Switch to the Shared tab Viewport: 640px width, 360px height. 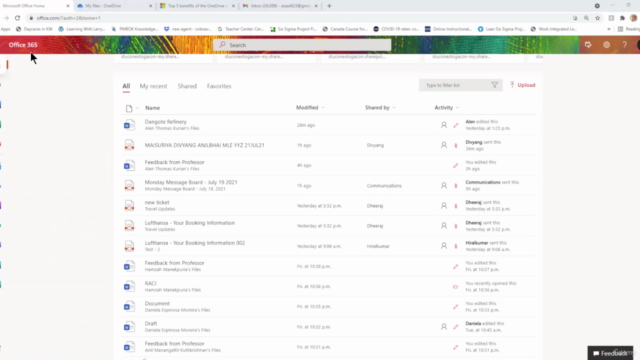click(187, 86)
